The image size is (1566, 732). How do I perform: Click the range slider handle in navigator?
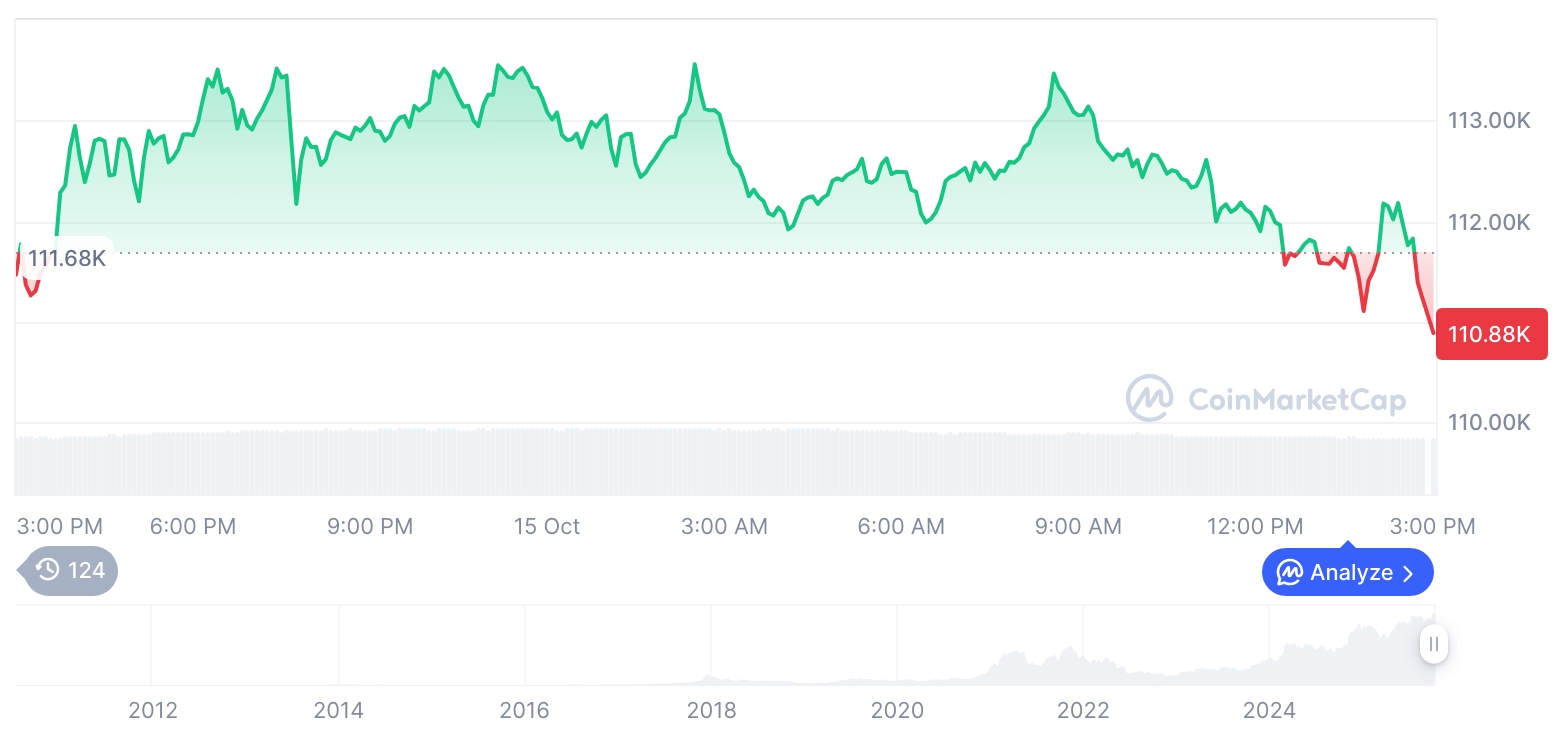[x=1434, y=644]
